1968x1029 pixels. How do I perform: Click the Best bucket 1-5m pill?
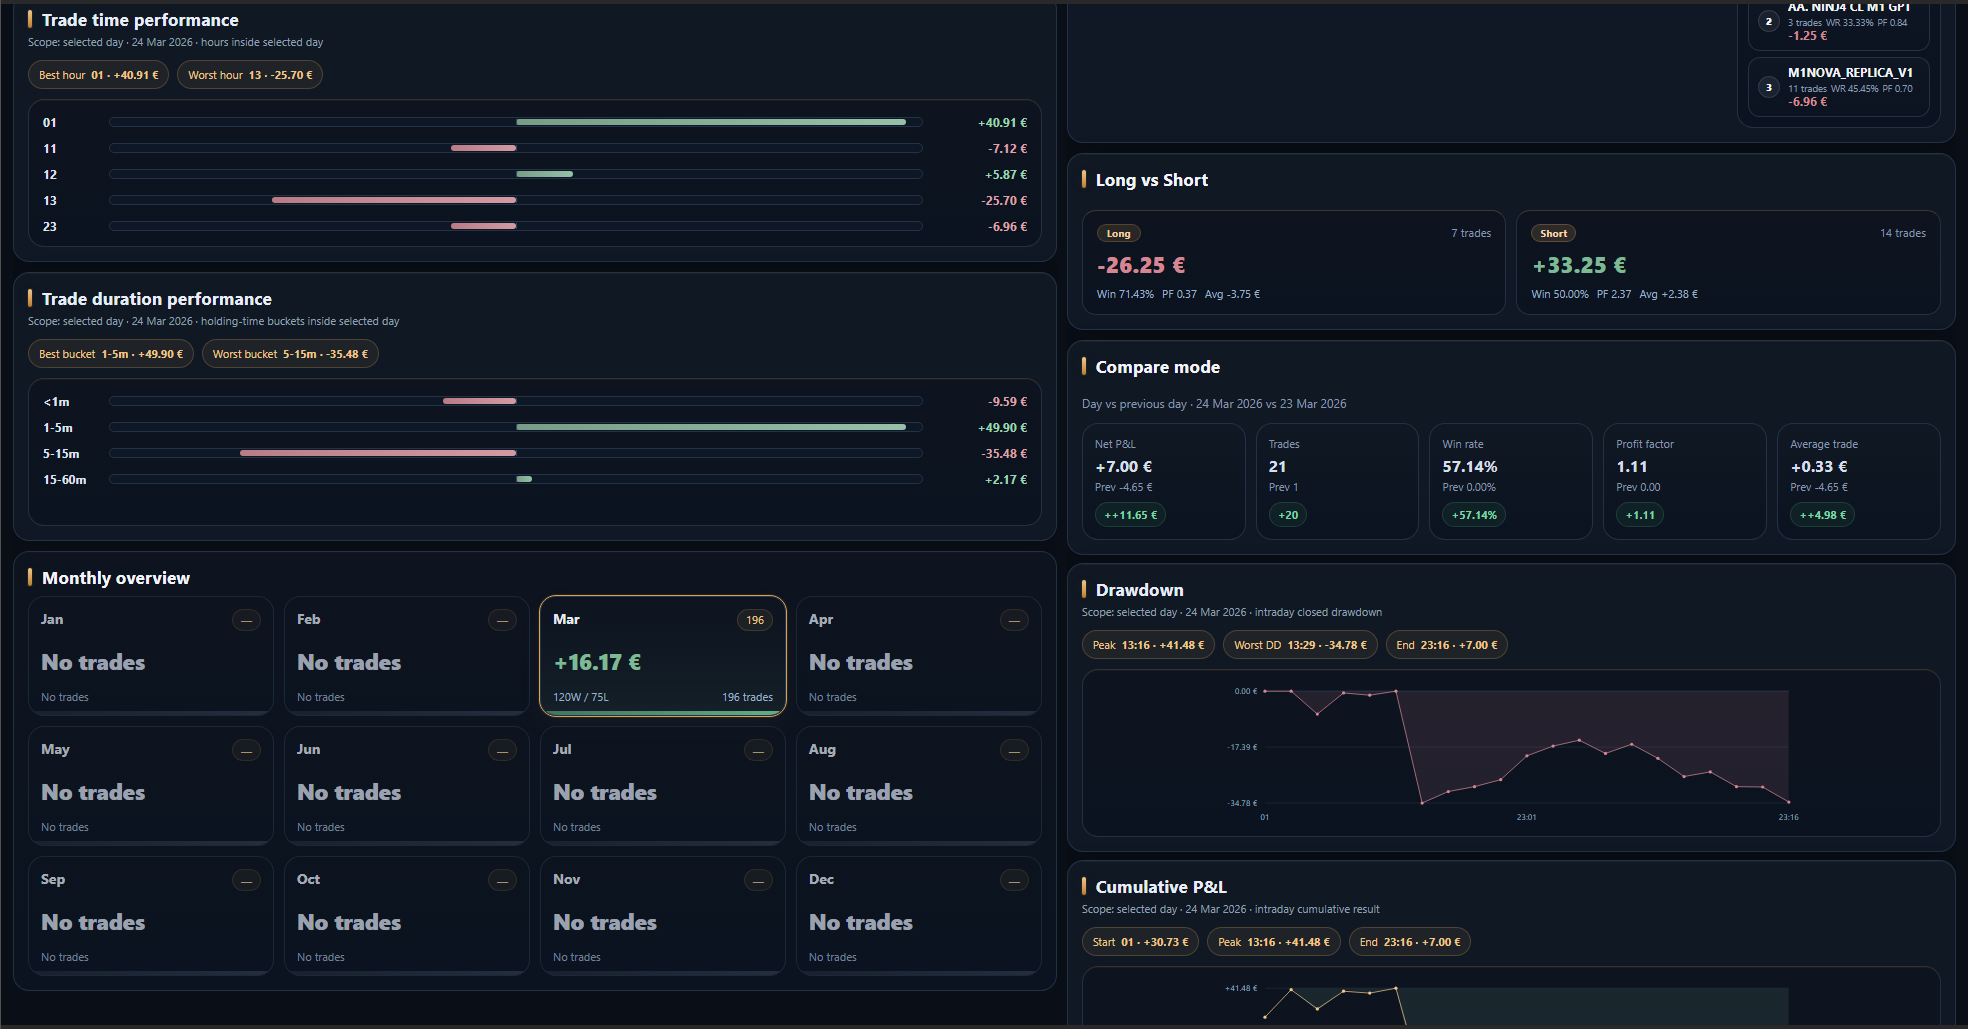click(110, 354)
